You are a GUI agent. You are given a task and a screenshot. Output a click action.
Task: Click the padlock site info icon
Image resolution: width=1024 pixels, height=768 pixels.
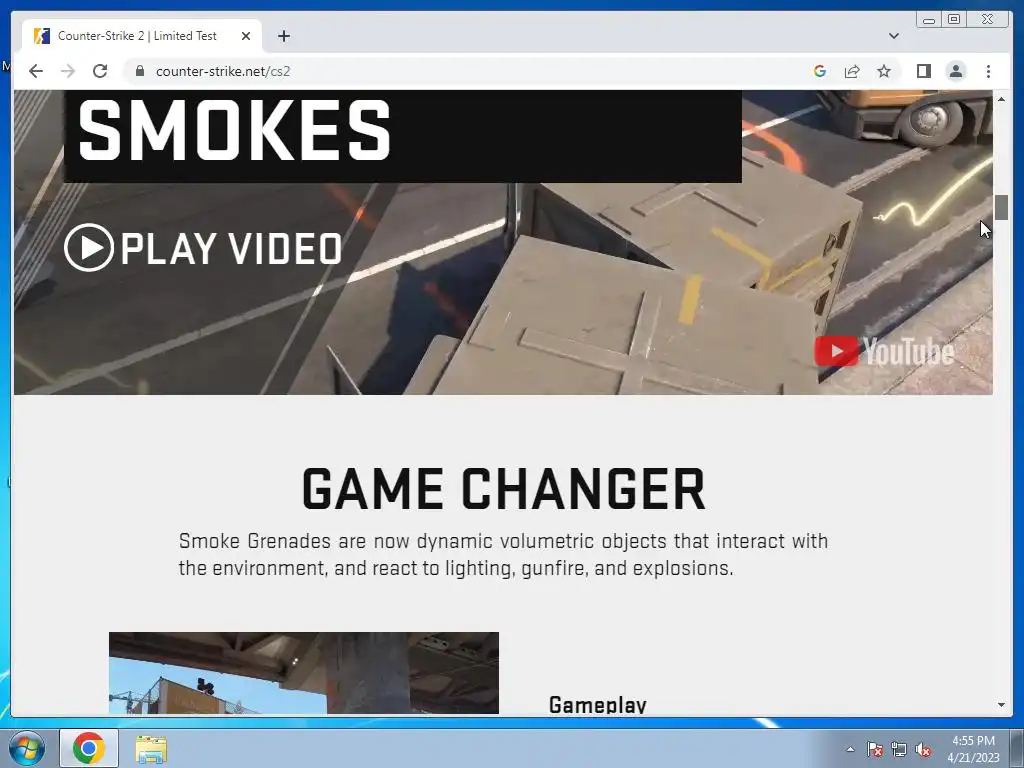click(139, 71)
